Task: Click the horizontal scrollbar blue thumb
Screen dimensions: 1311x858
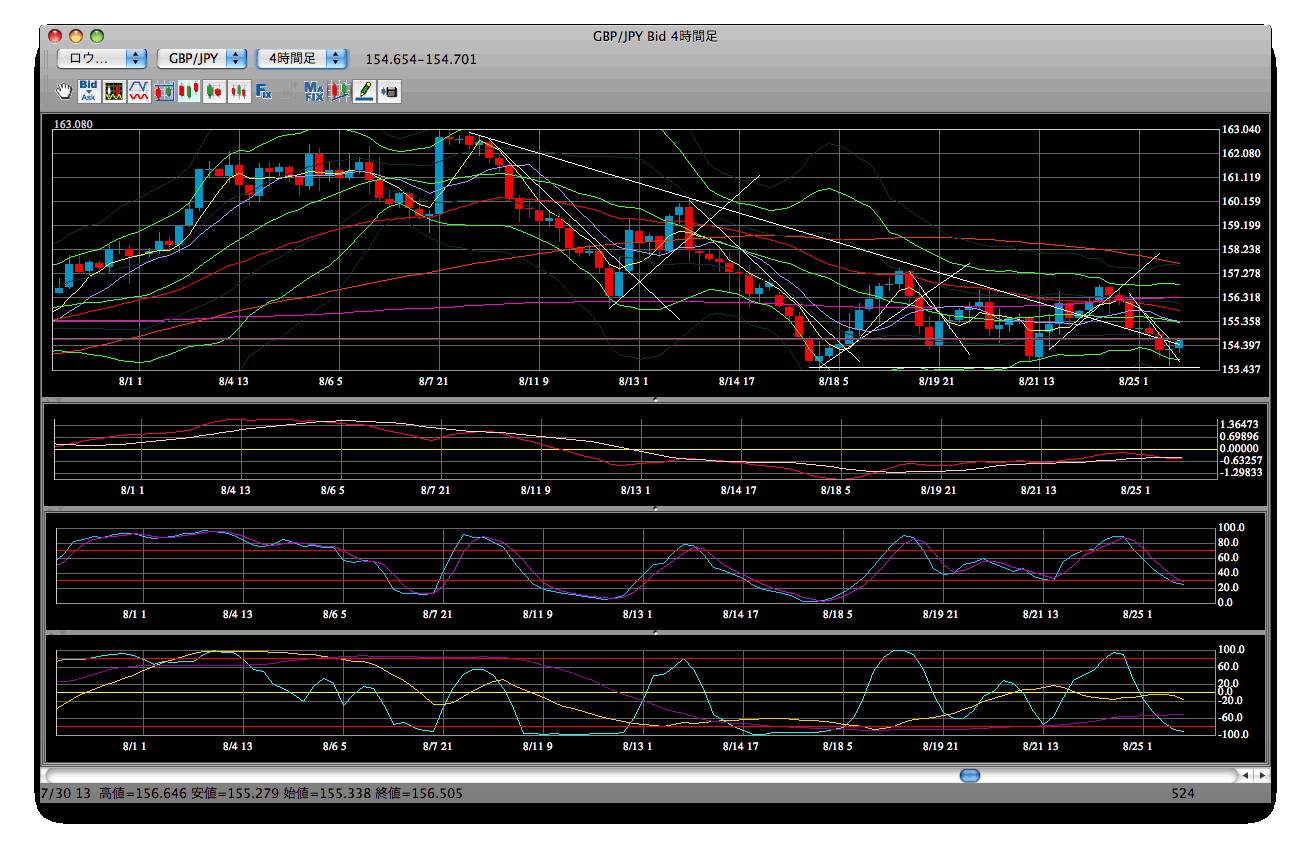Action: [x=970, y=775]
